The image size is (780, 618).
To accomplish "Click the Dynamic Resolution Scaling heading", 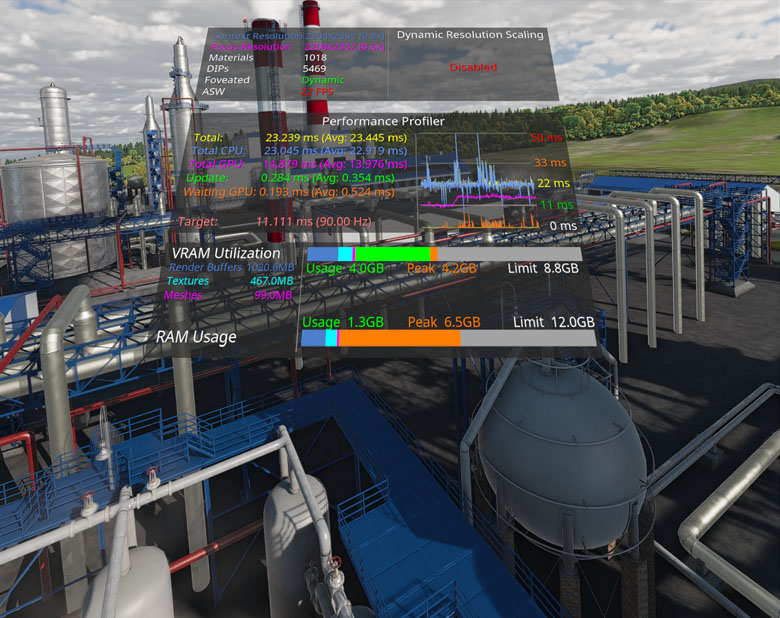I will pos(470,35).
